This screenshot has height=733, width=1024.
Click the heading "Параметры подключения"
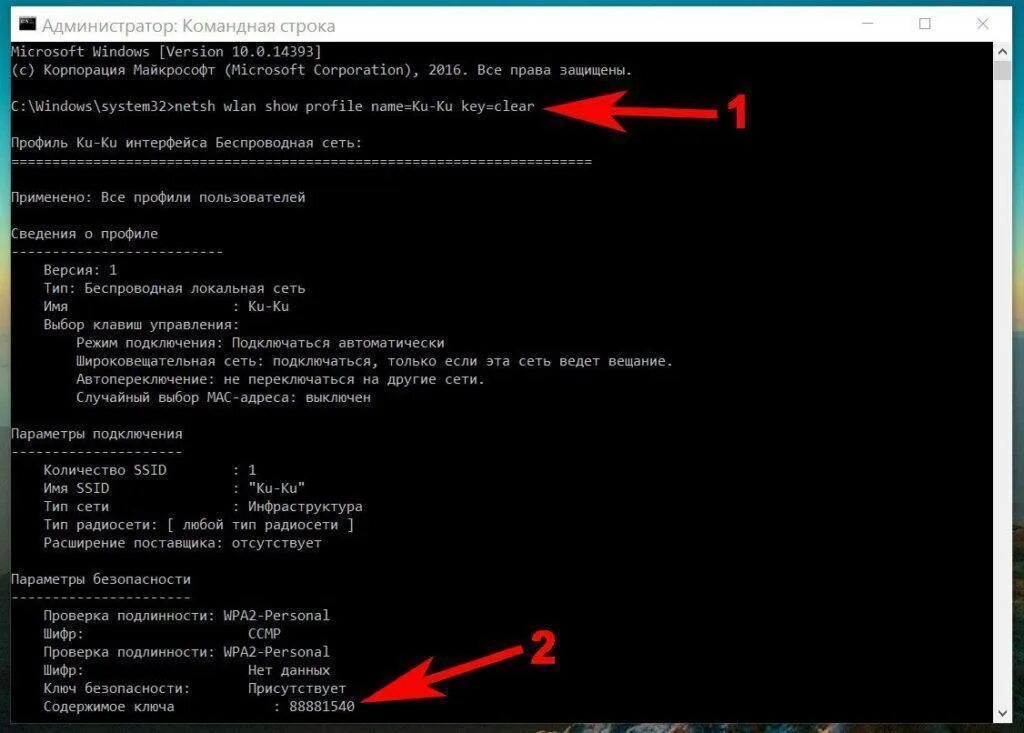pos(97,434)
